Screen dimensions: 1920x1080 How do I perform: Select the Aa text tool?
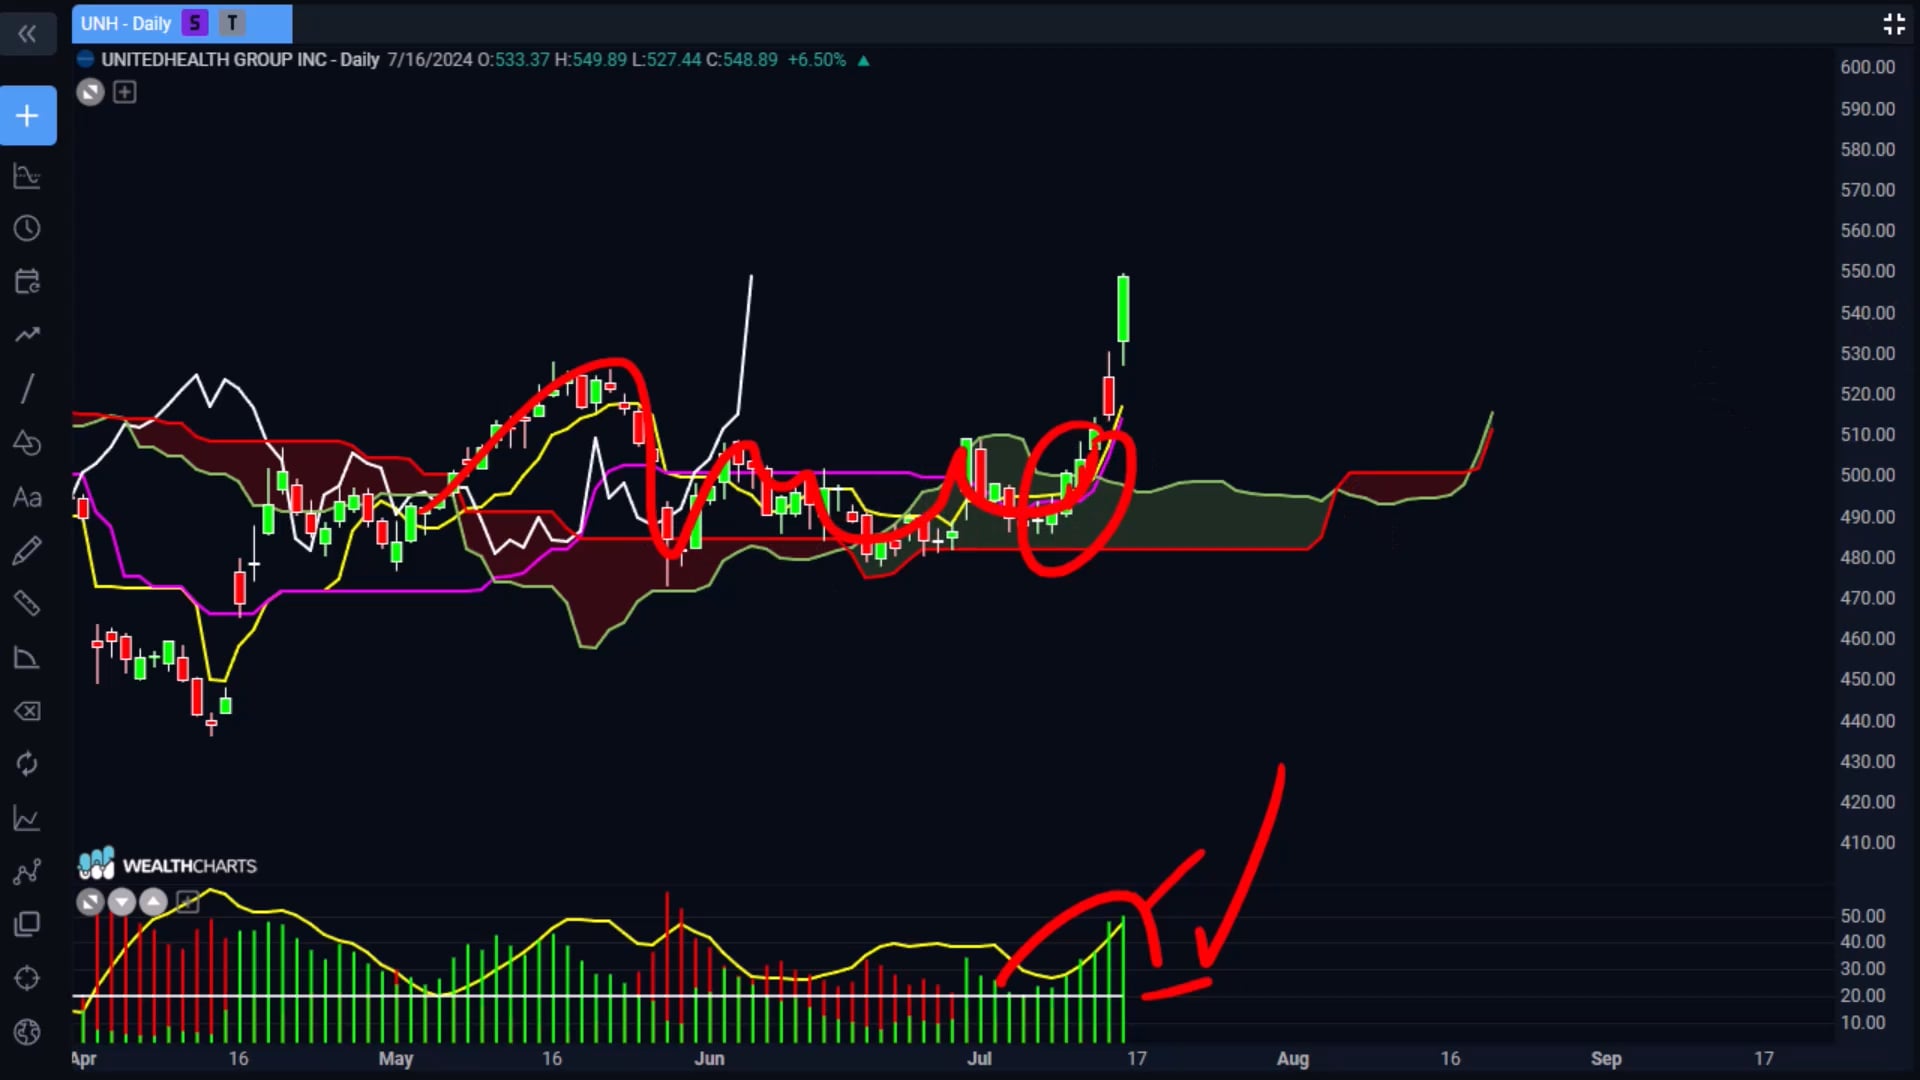(27, 497)
